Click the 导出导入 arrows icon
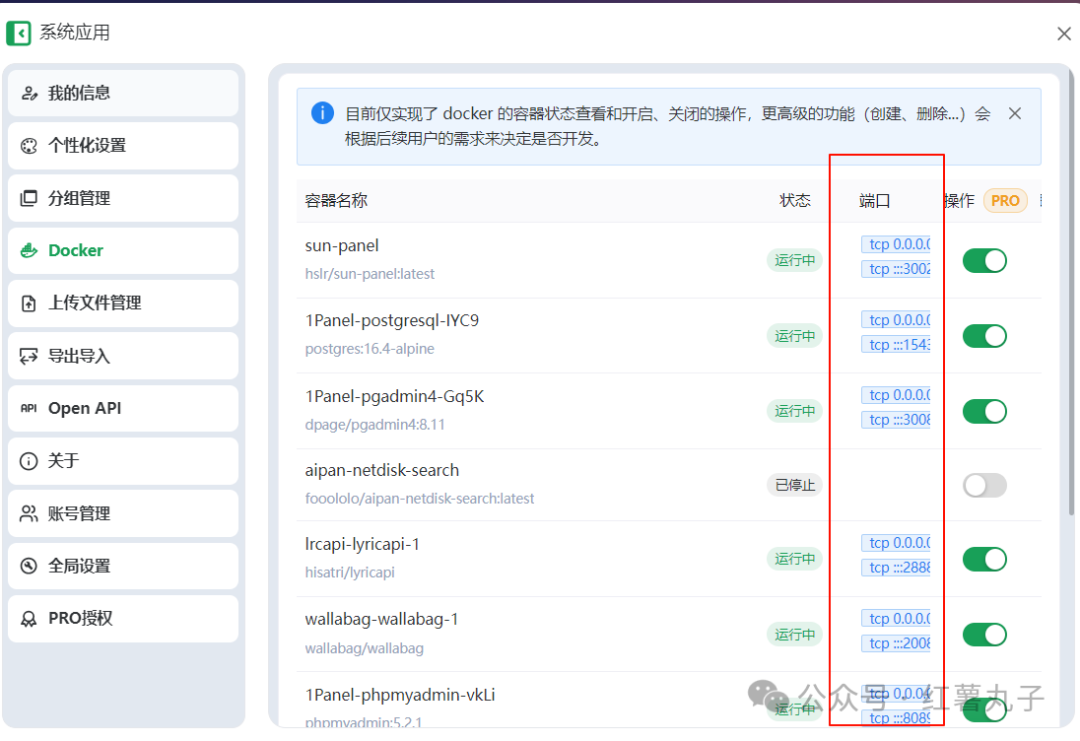Viewport: 1080px width, 741px height. tap(29, 356)
